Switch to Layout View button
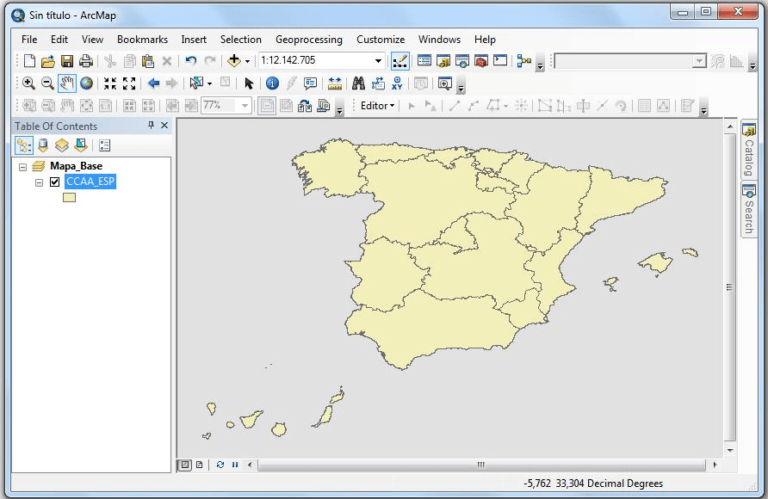The width and height of the screenshot is (768, 499). pos(199,464)
